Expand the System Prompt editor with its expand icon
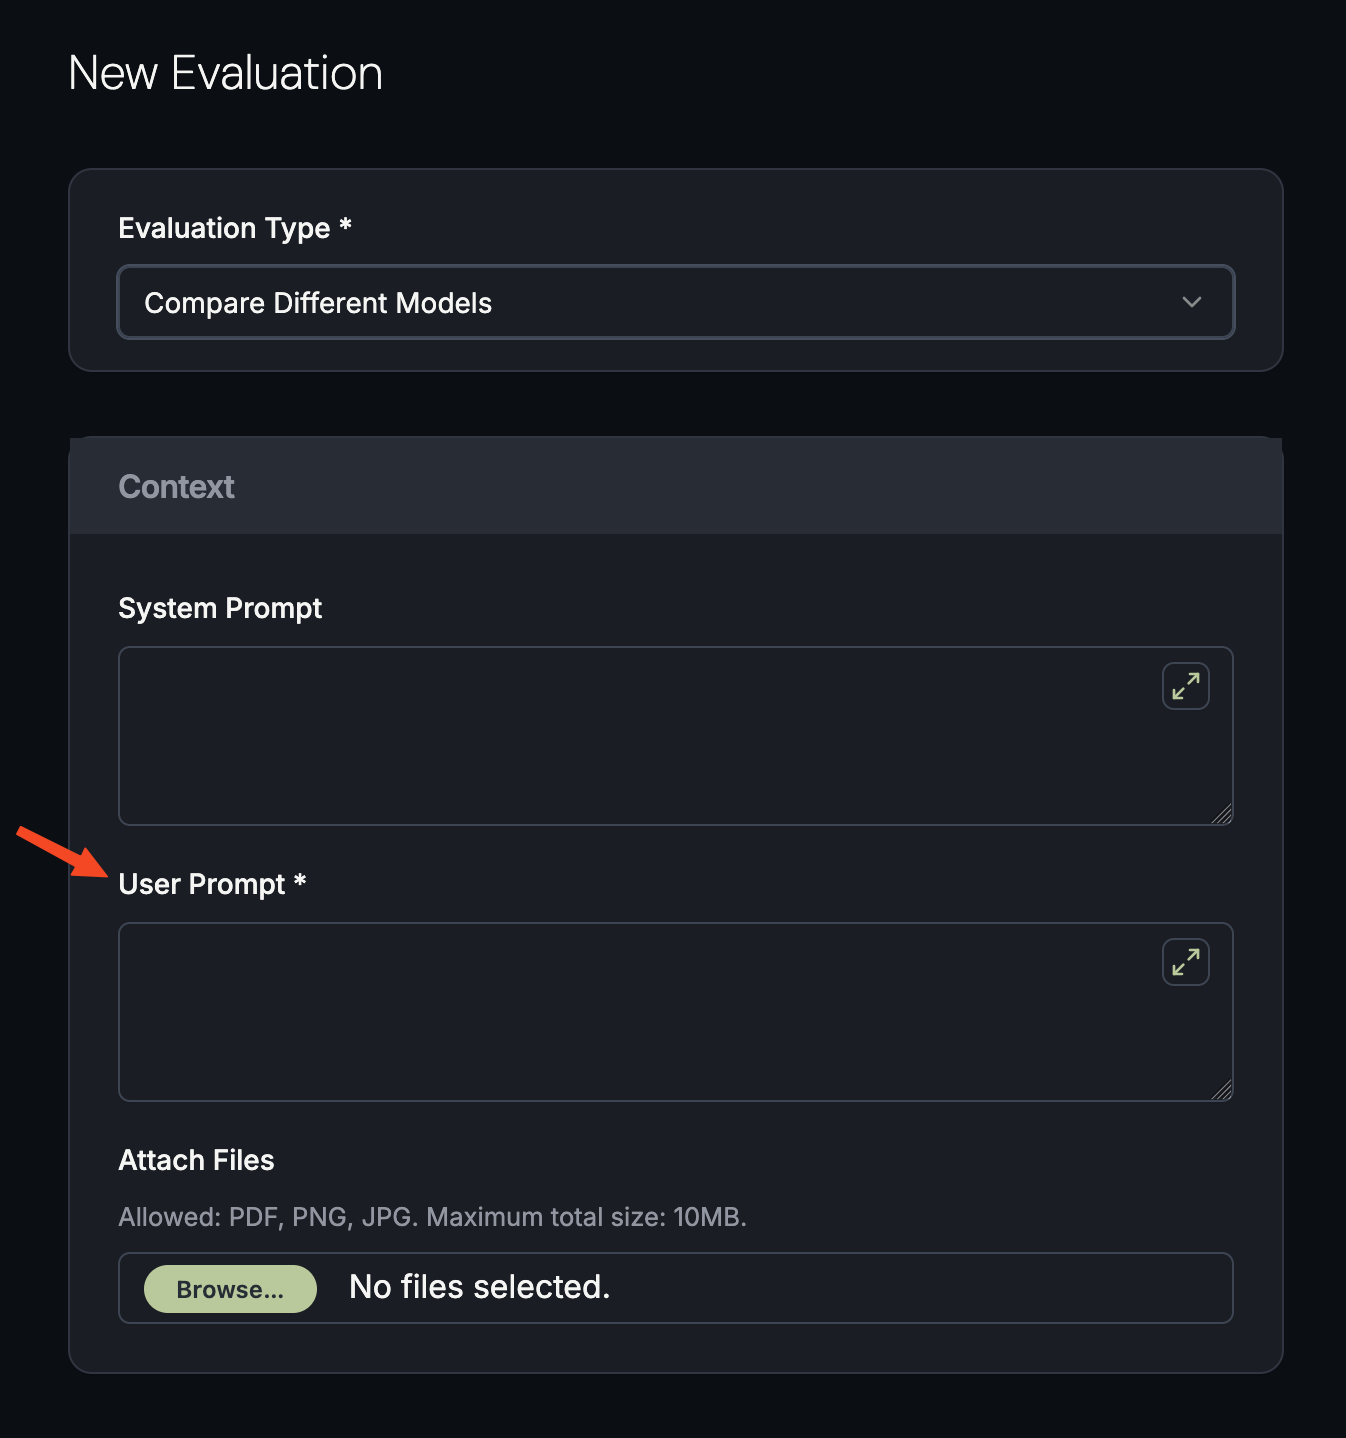The image size is (1346, 1438). (1185, 686)
